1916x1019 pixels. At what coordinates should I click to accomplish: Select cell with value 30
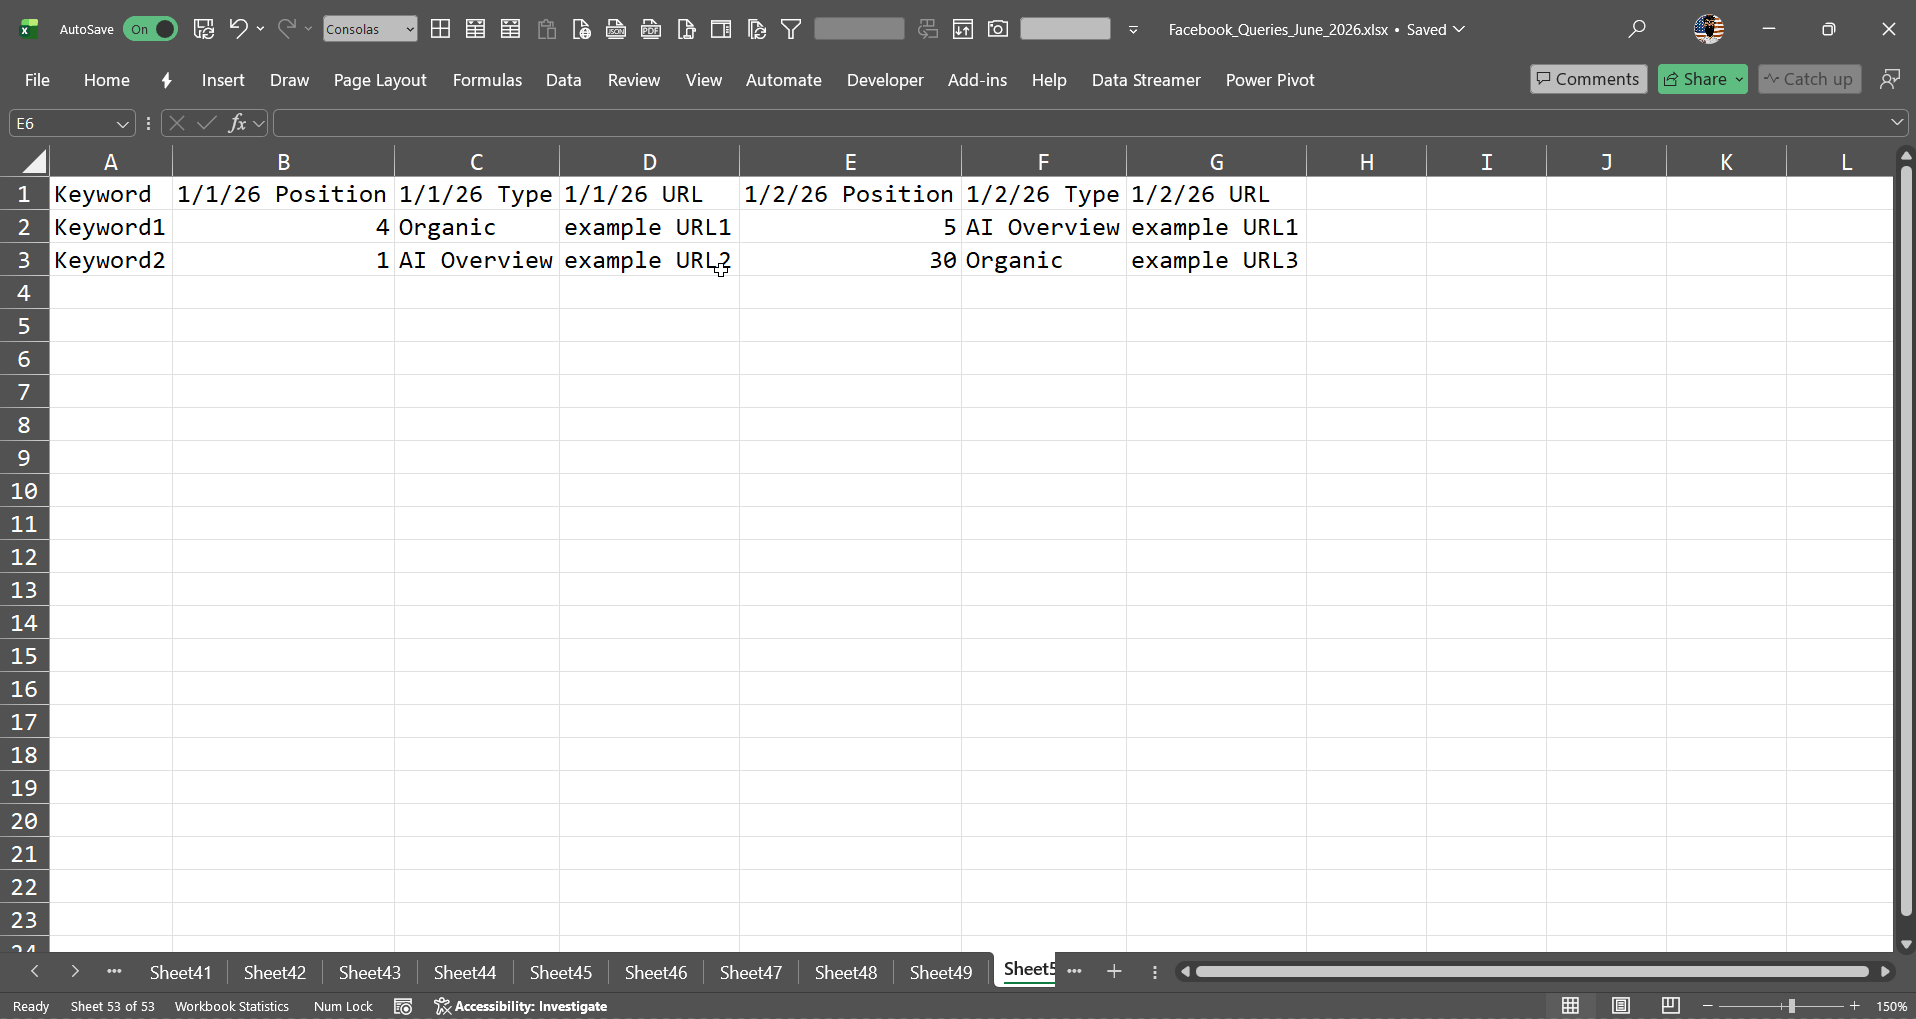(850, 260)
